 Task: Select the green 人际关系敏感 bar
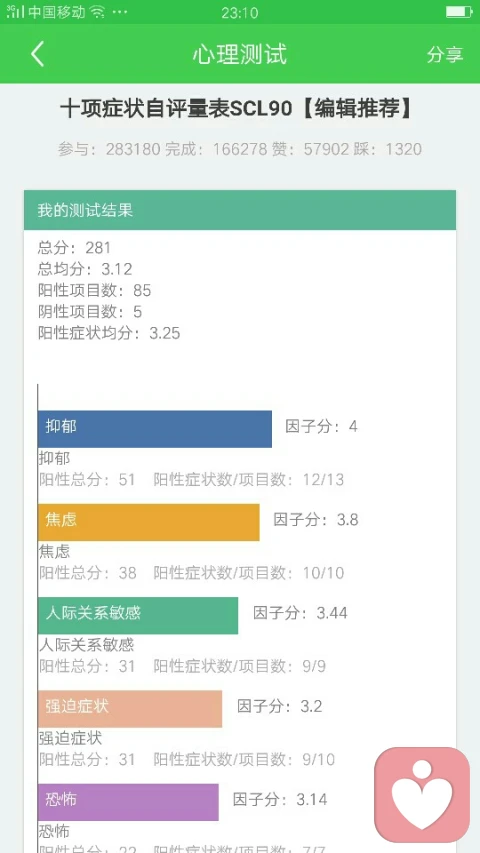(x=138, y=615)
